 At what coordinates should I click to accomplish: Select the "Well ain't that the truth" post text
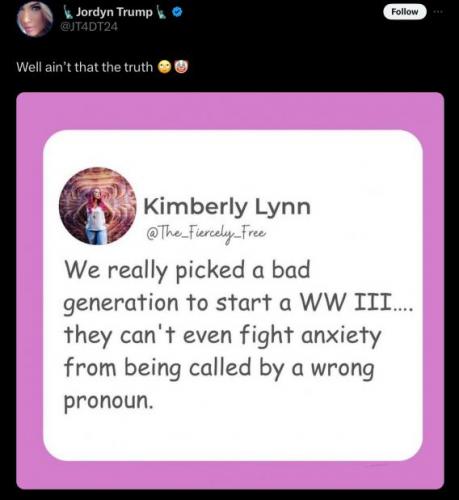point(85,67)
